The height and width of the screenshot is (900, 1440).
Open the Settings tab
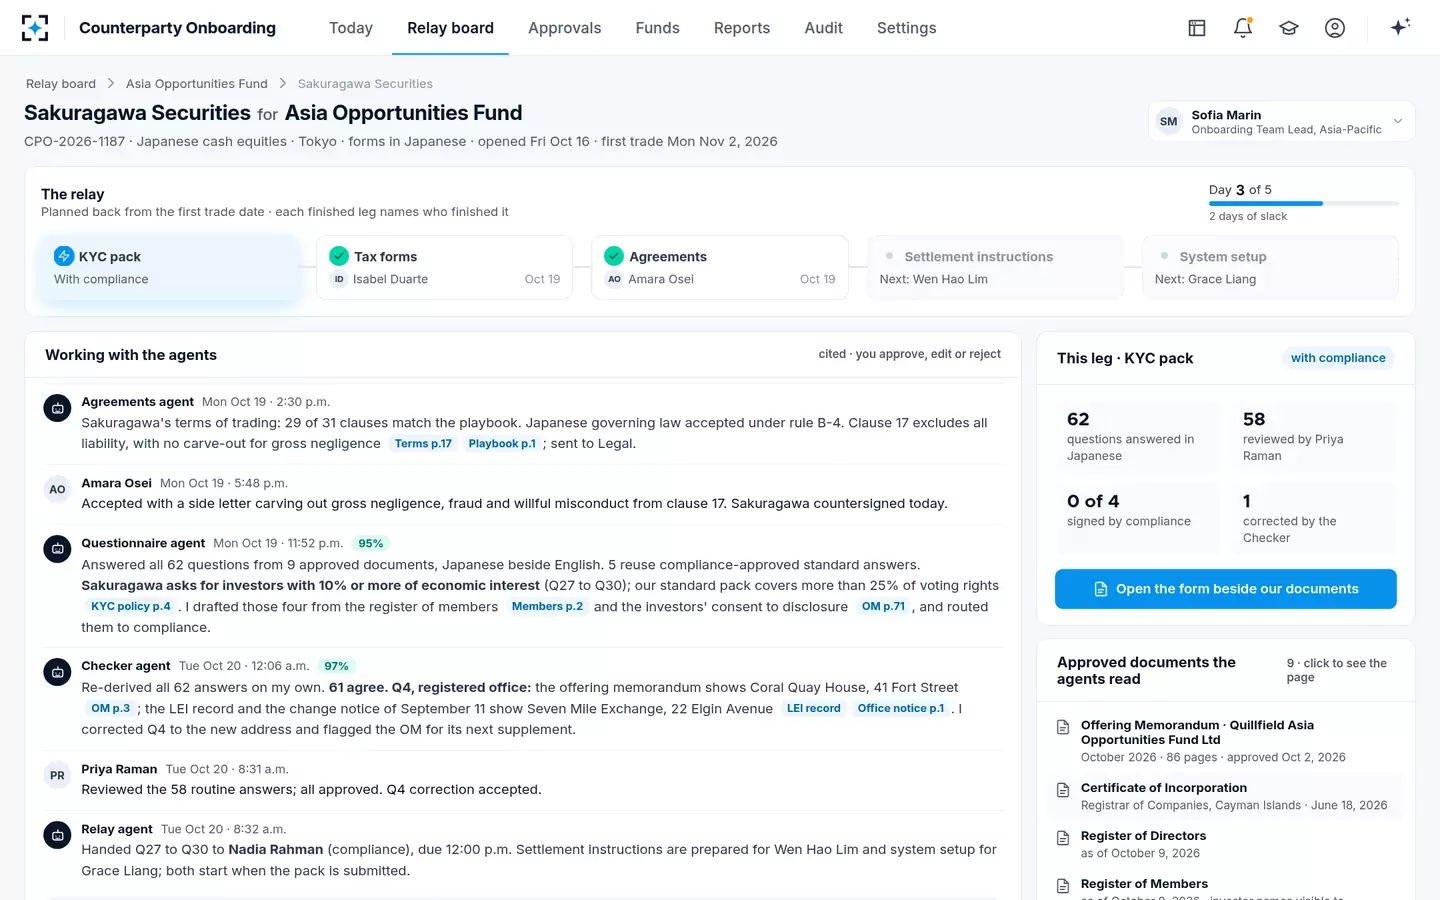[x=907, y=28]
